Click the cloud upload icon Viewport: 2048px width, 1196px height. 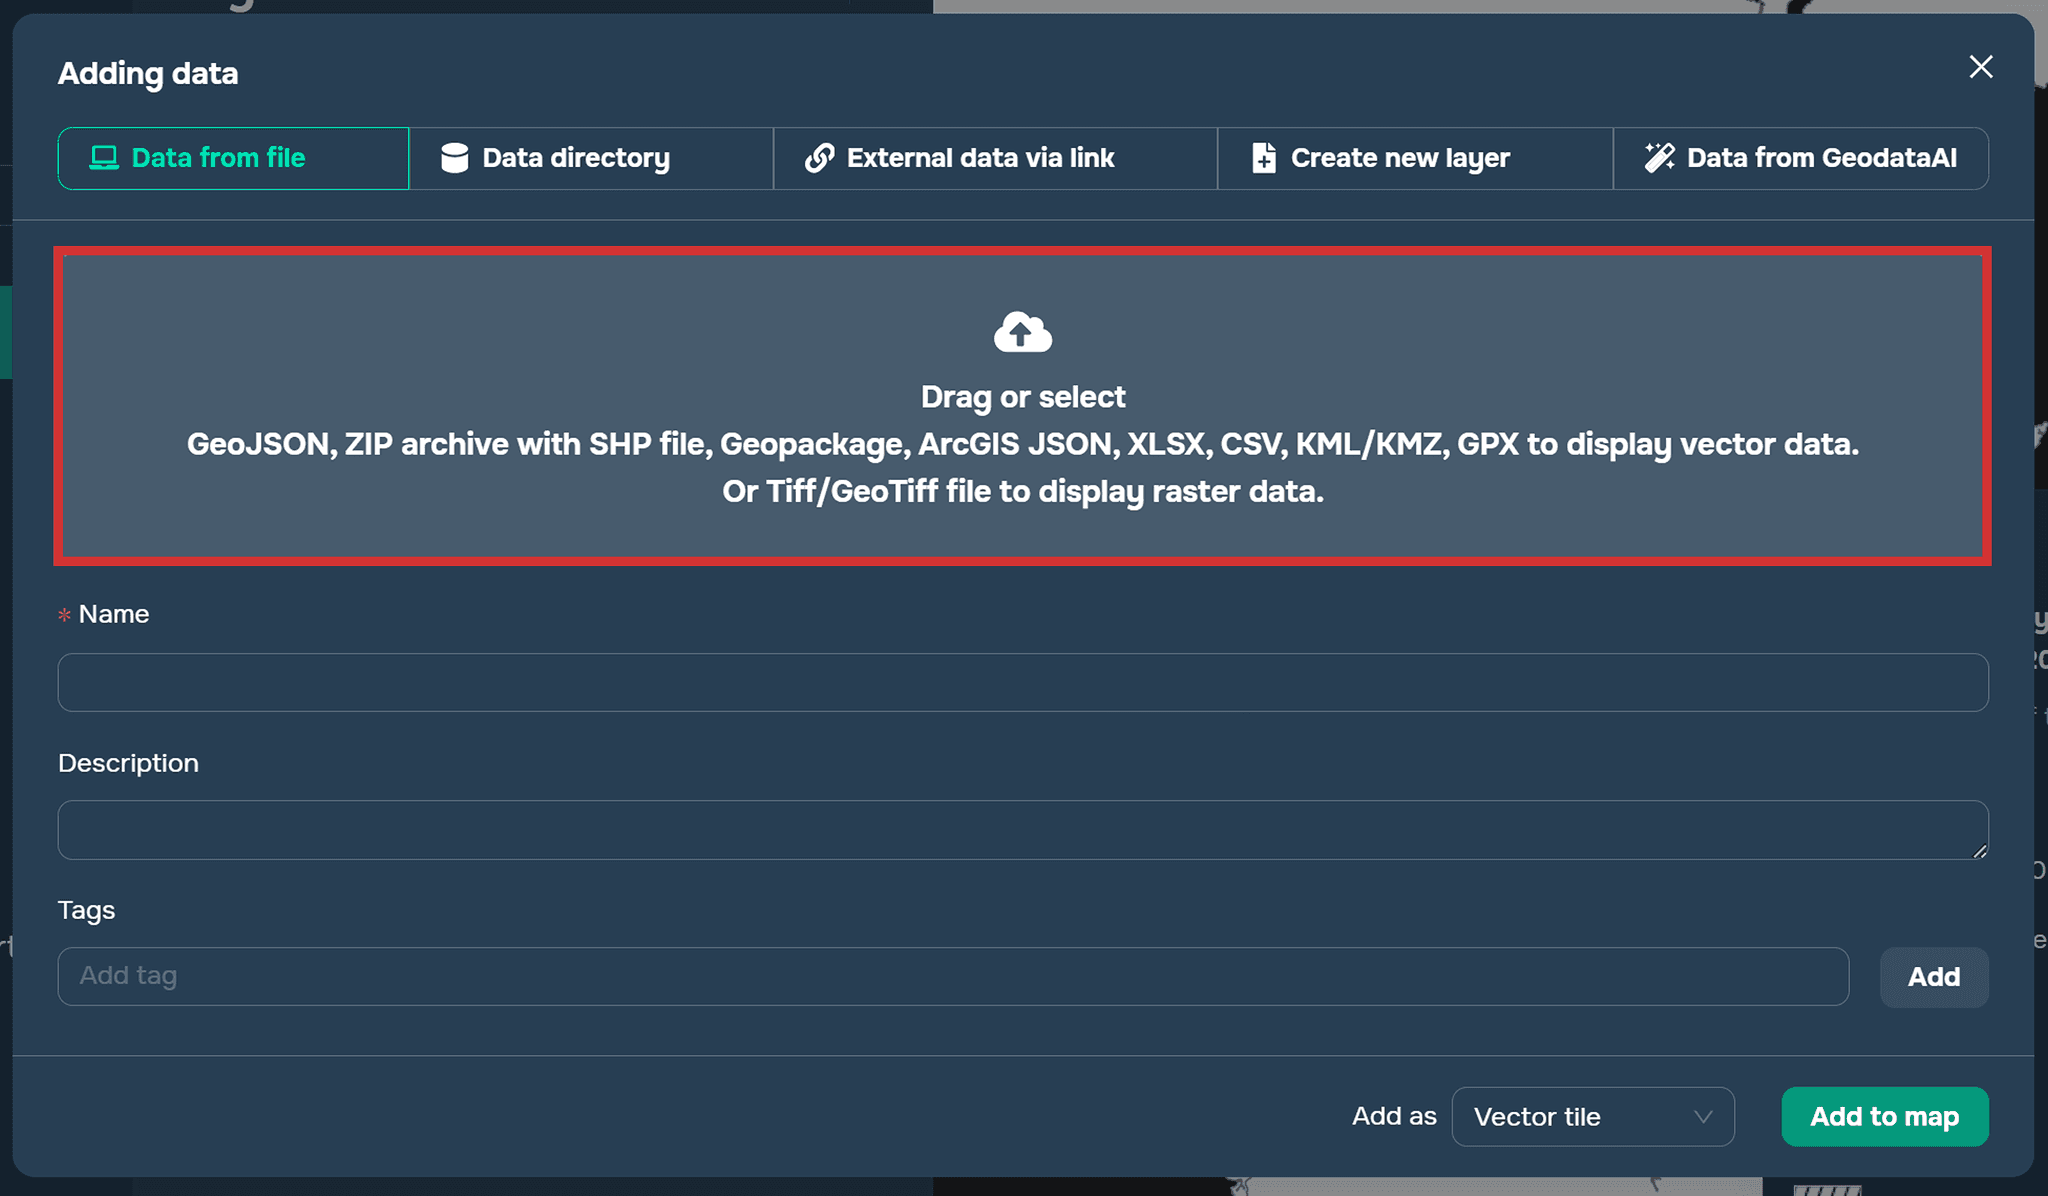(x=1022, y=333)
